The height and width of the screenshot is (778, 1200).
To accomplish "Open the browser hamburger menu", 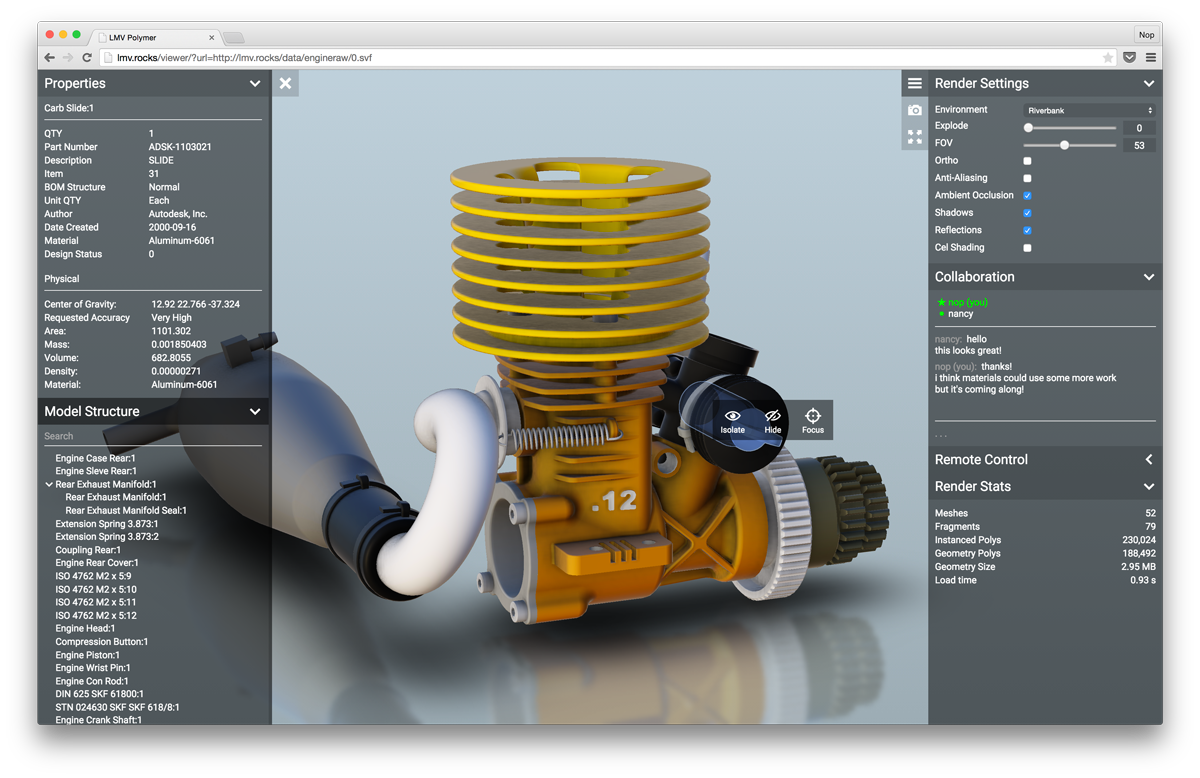I will point(1151,58).
